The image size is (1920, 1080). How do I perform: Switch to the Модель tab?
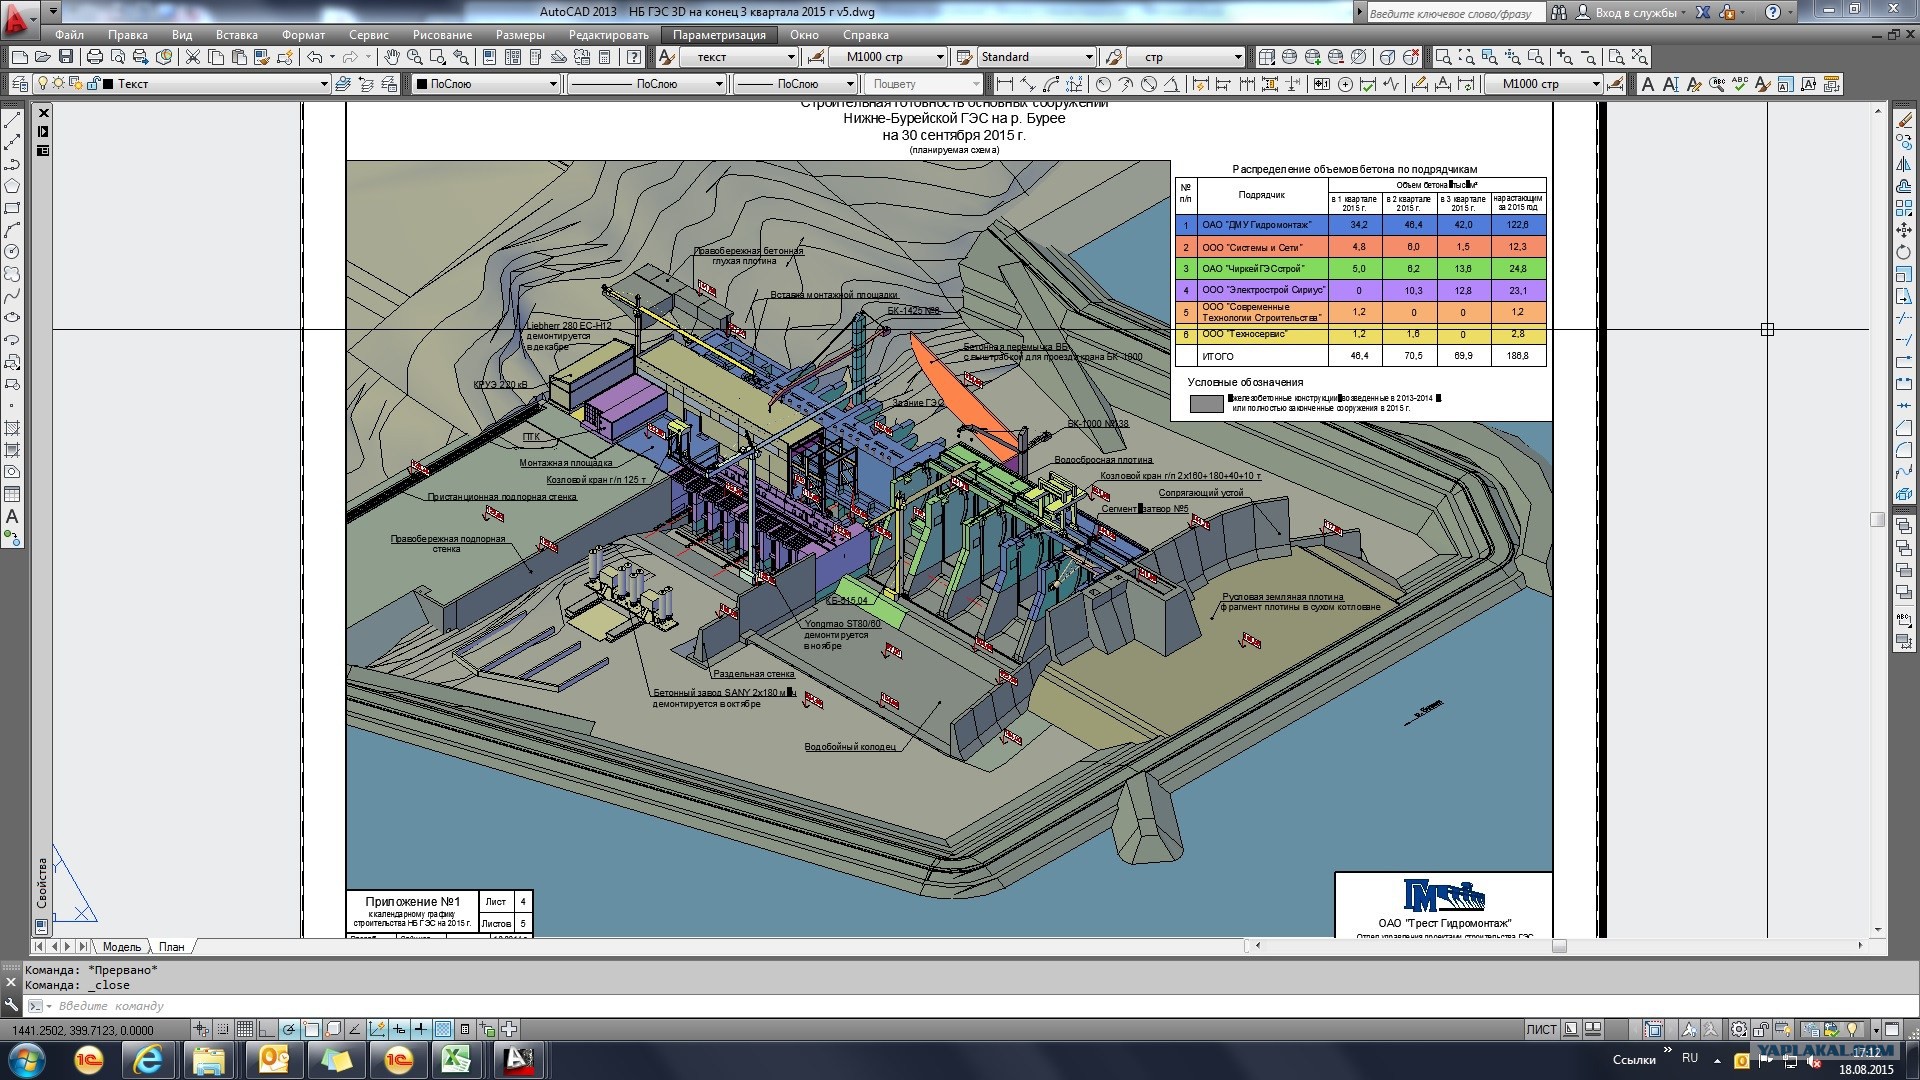122,947
